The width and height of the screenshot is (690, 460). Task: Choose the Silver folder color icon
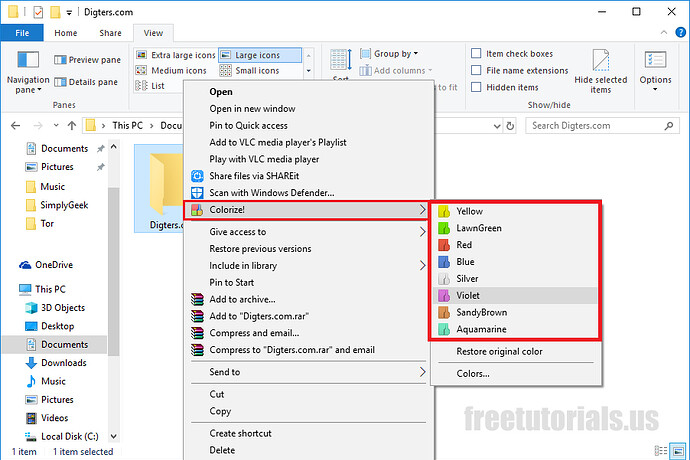(444, 279)
